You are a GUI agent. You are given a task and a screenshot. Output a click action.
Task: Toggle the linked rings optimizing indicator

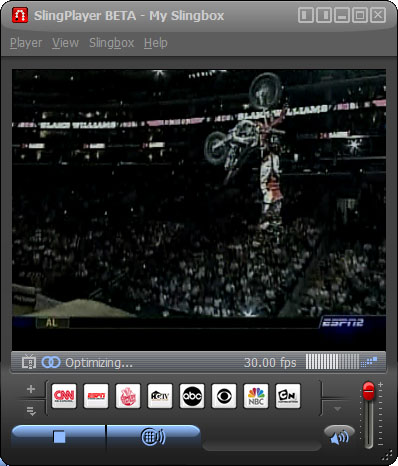(51, 362)
